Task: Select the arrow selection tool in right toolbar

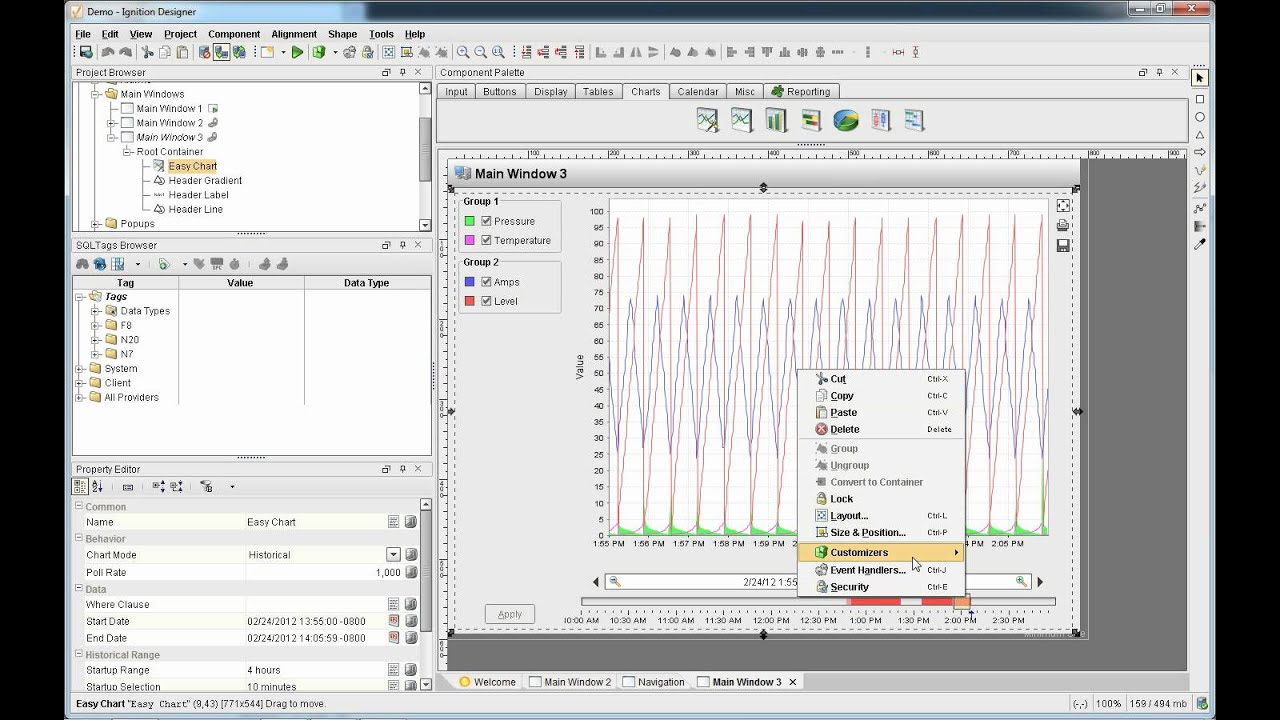Action: pos(1200,78)
